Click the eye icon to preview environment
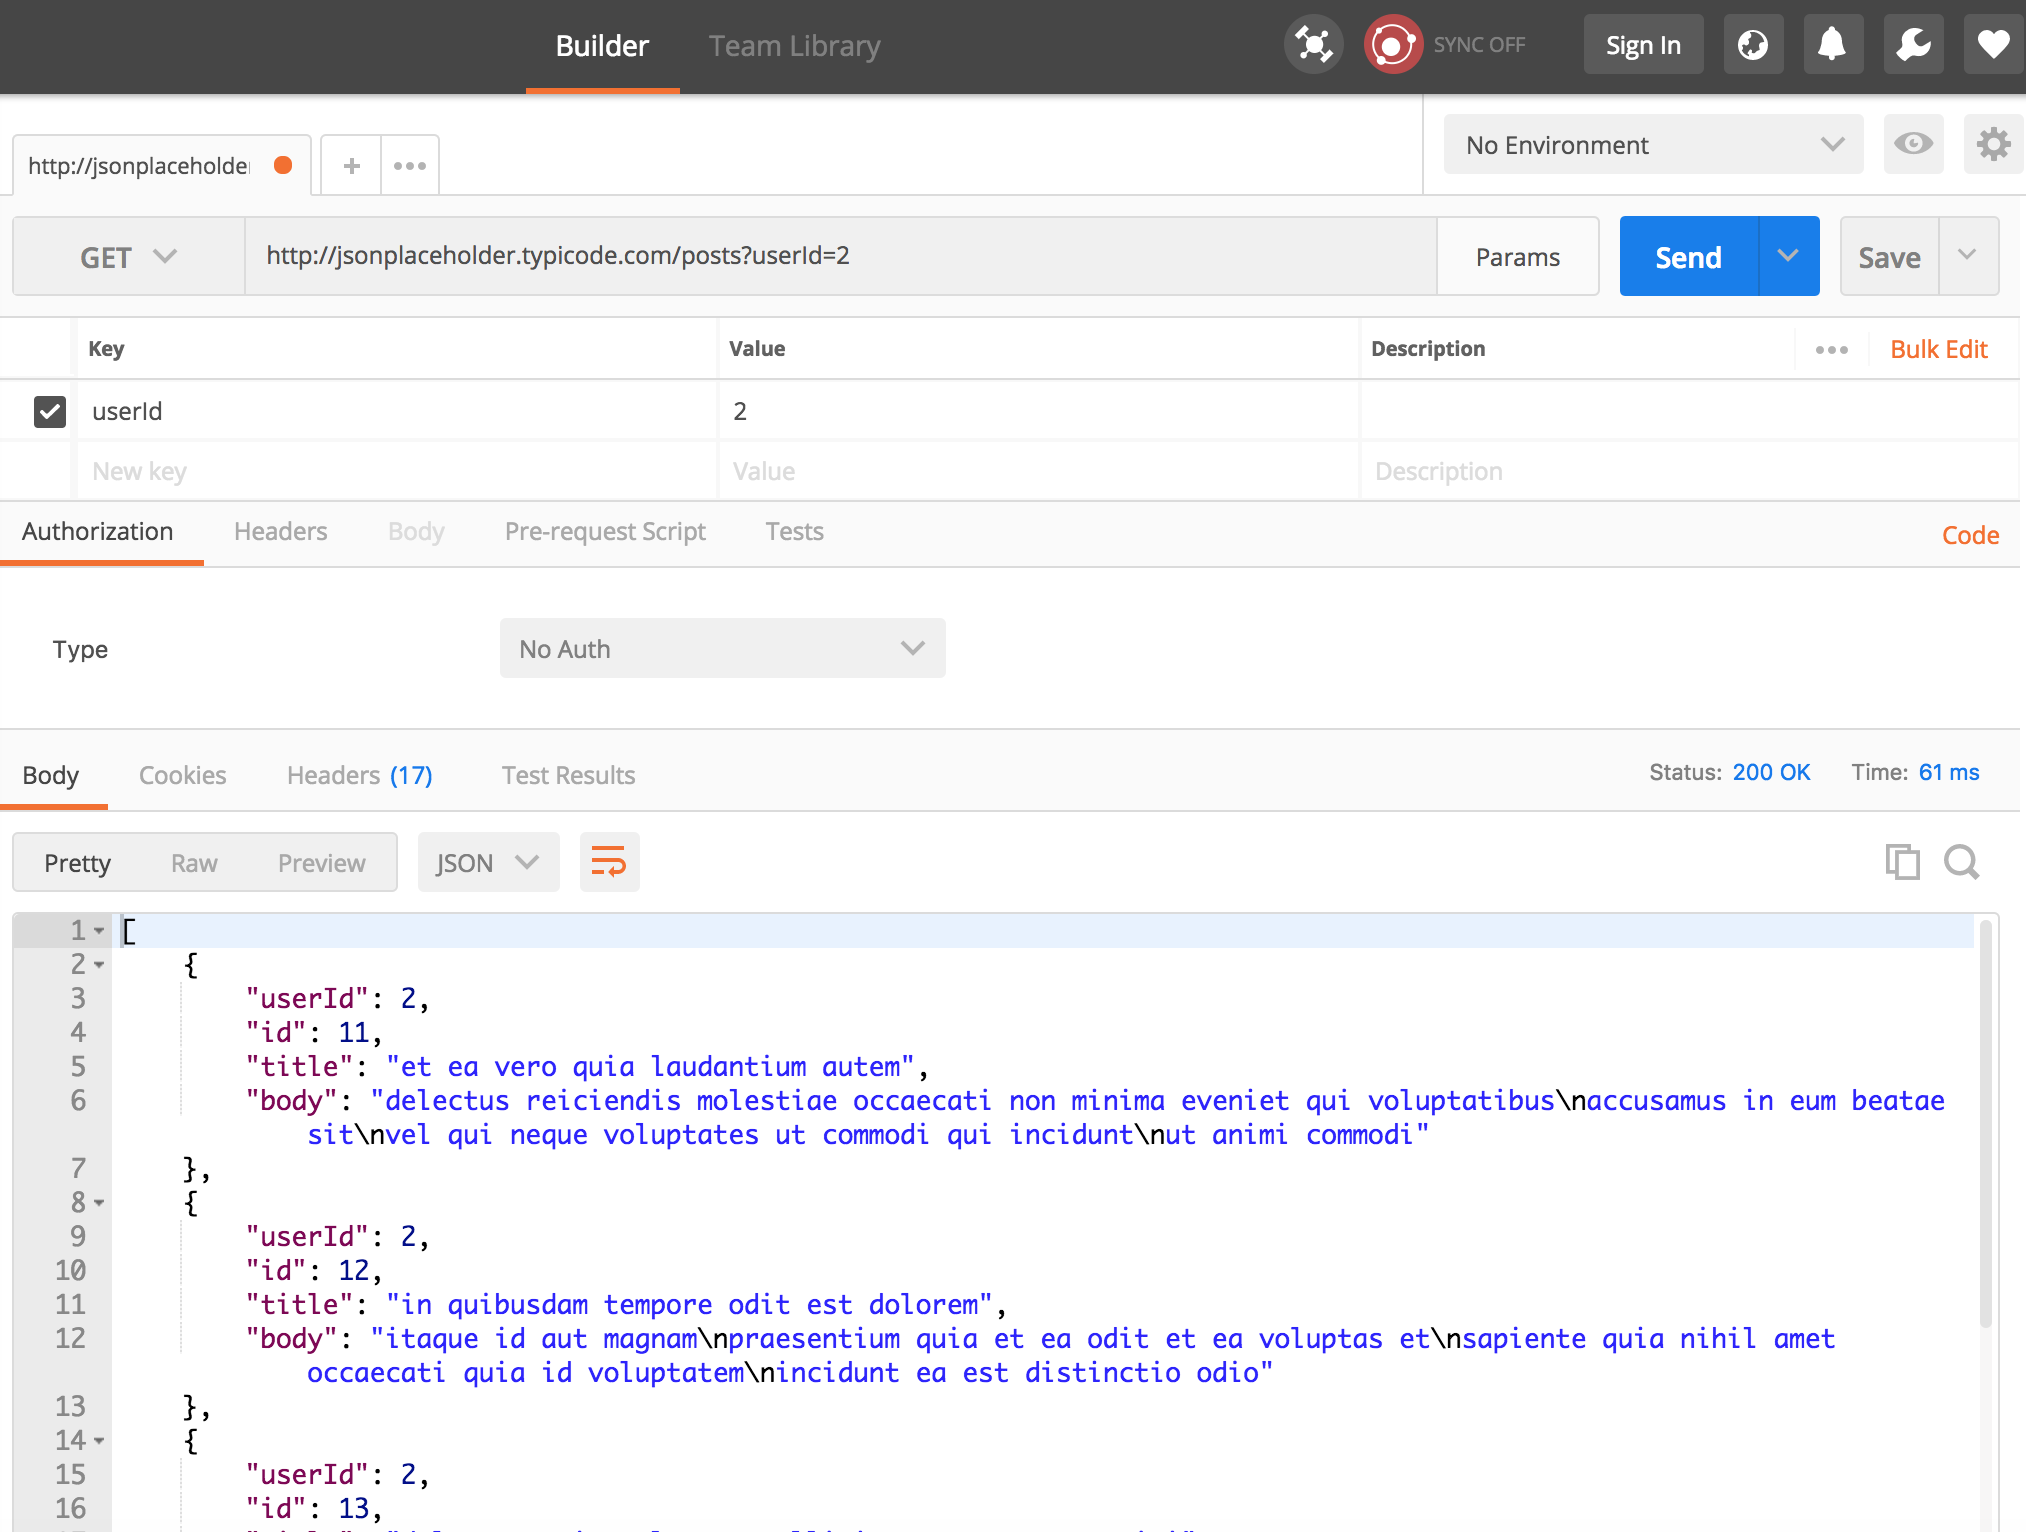This screenshot has width=2026, height=1532. (x=1913, y=145)
